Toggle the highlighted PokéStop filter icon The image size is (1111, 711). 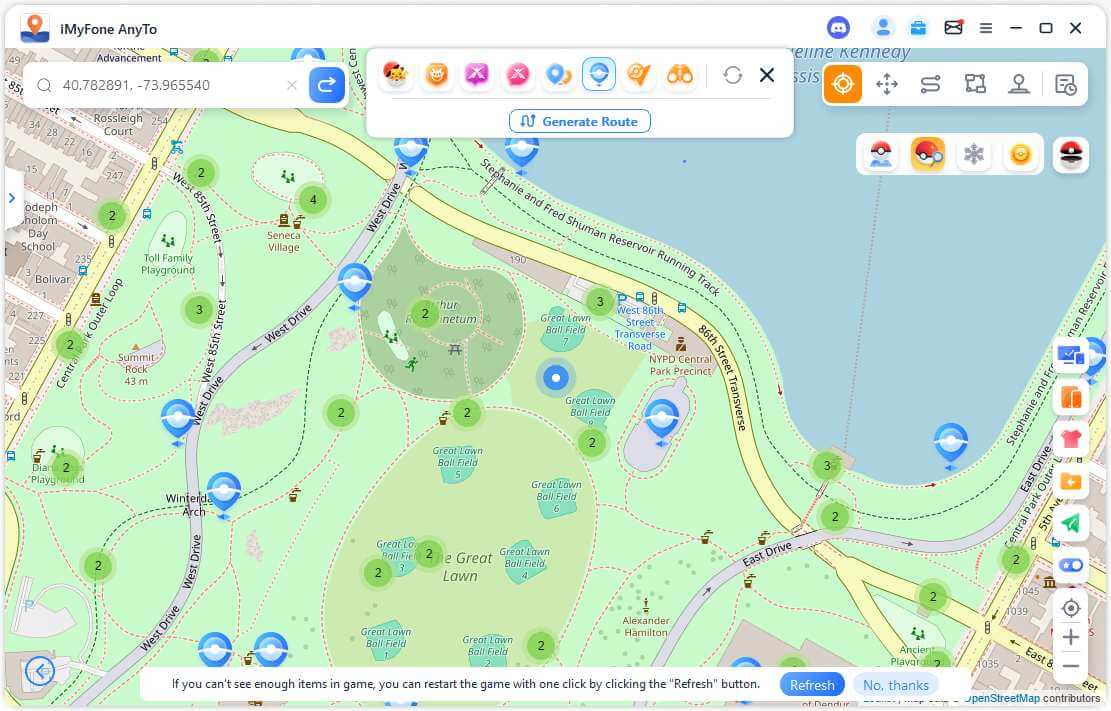(x=599, y=74)
